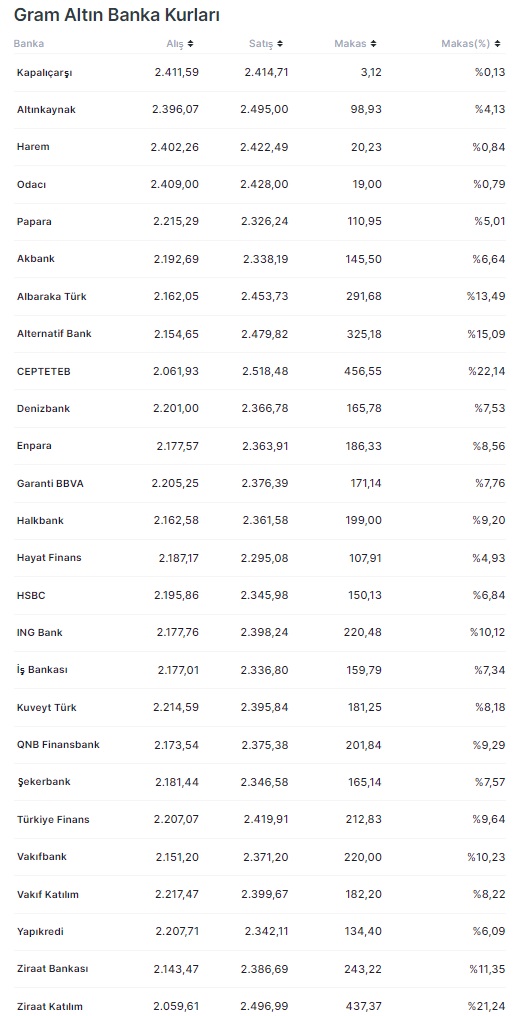Sort by Satış column arrow icon
Screen dimensions: 517x1016
pos(280,44)
